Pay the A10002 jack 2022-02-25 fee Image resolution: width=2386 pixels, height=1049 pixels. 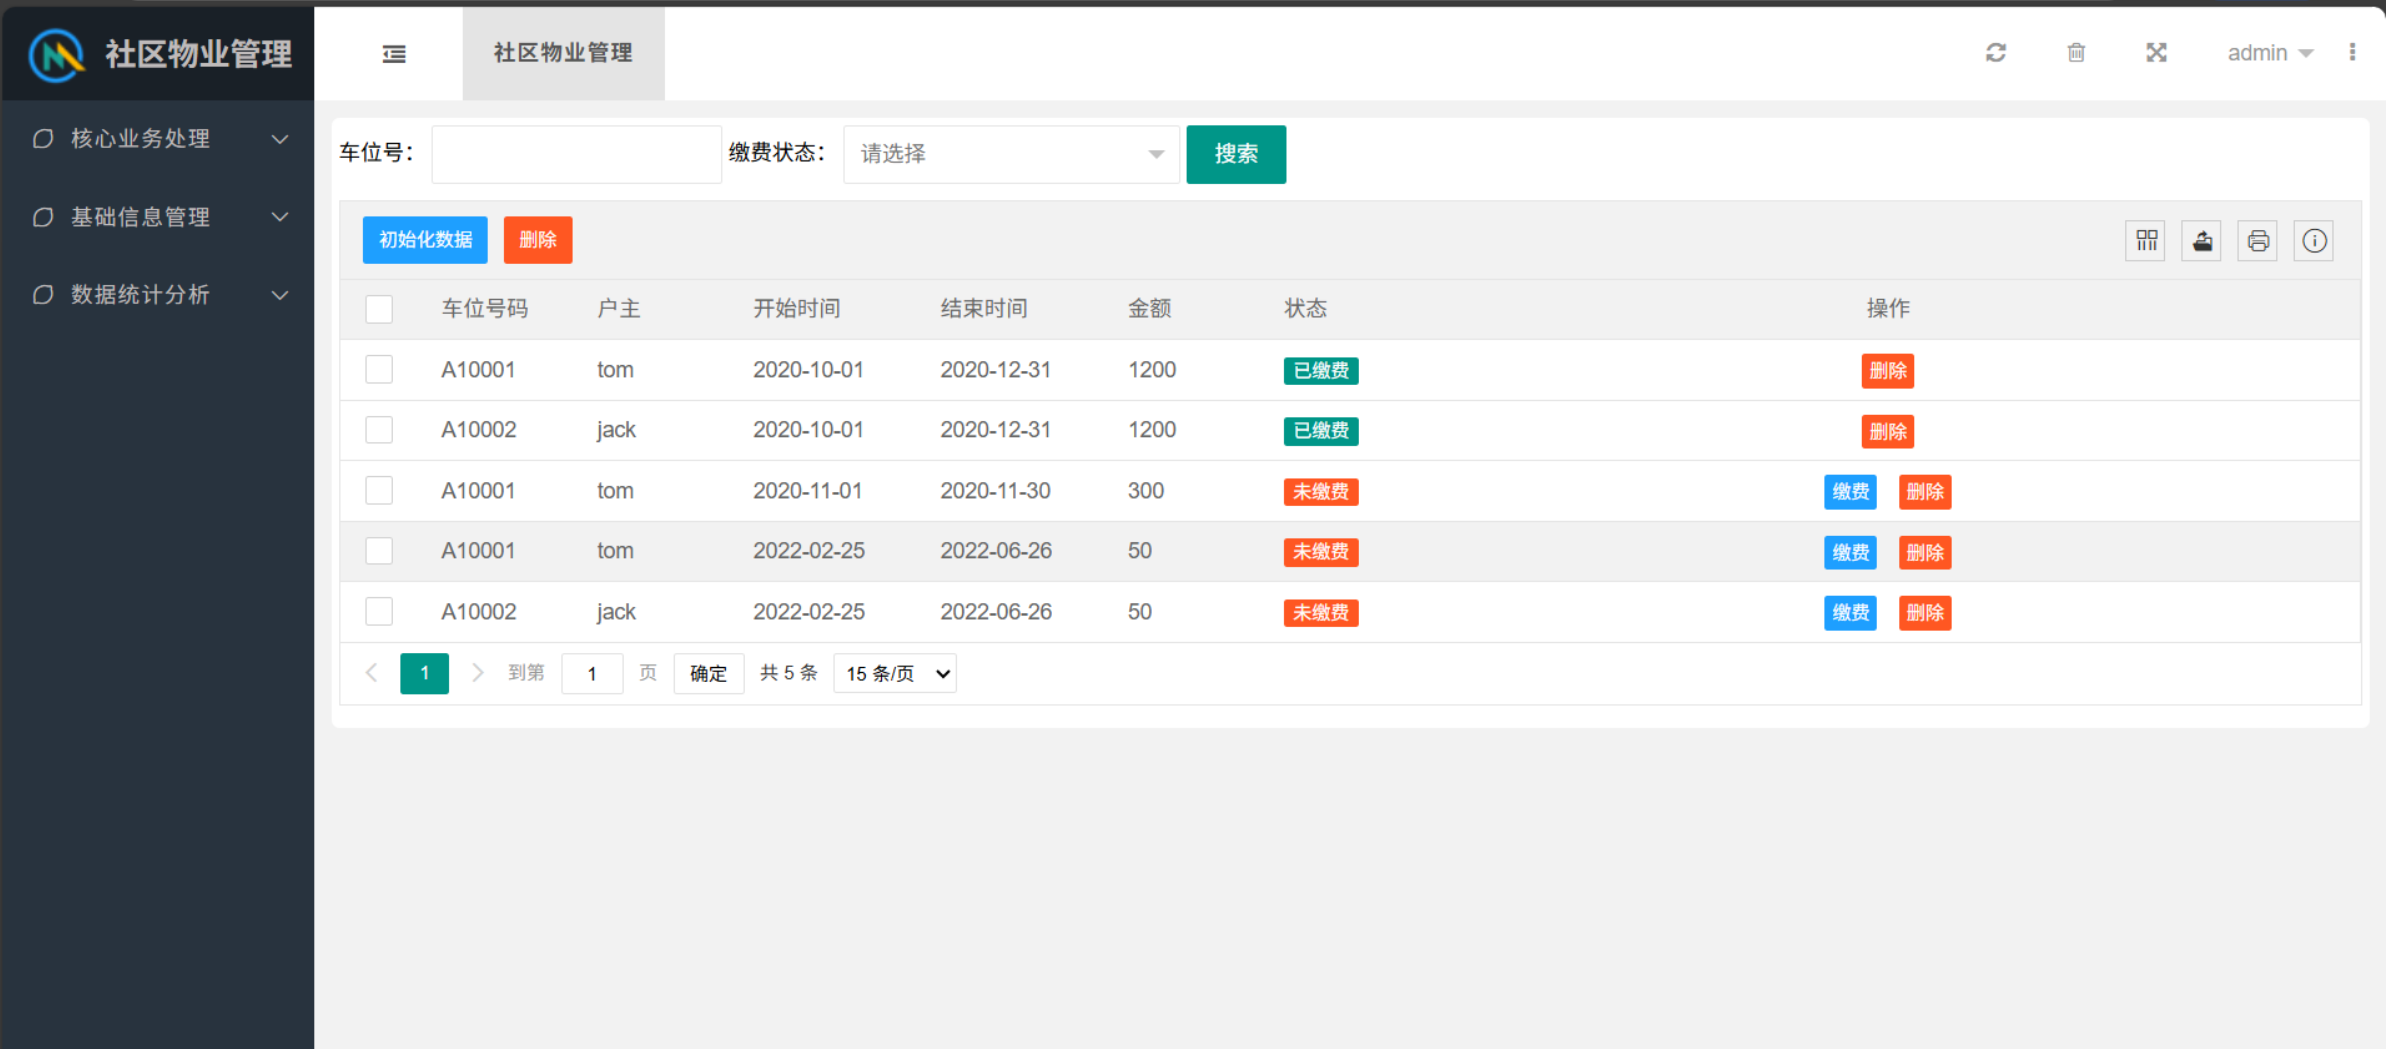click(x=1850, y=613)
